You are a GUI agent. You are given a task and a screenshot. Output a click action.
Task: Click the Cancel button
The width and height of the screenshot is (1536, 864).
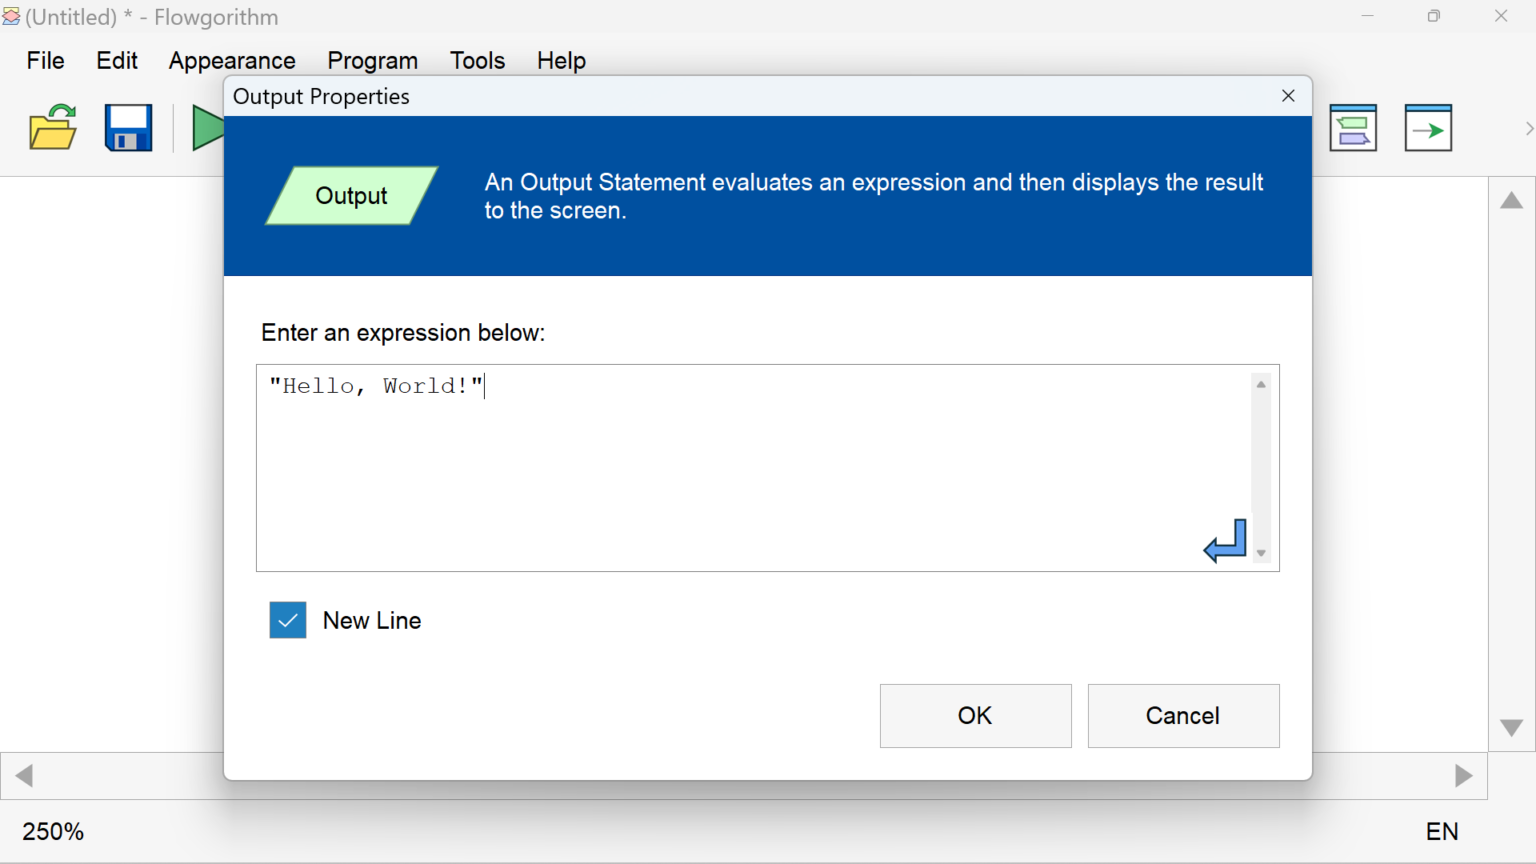coord(1183,716)
